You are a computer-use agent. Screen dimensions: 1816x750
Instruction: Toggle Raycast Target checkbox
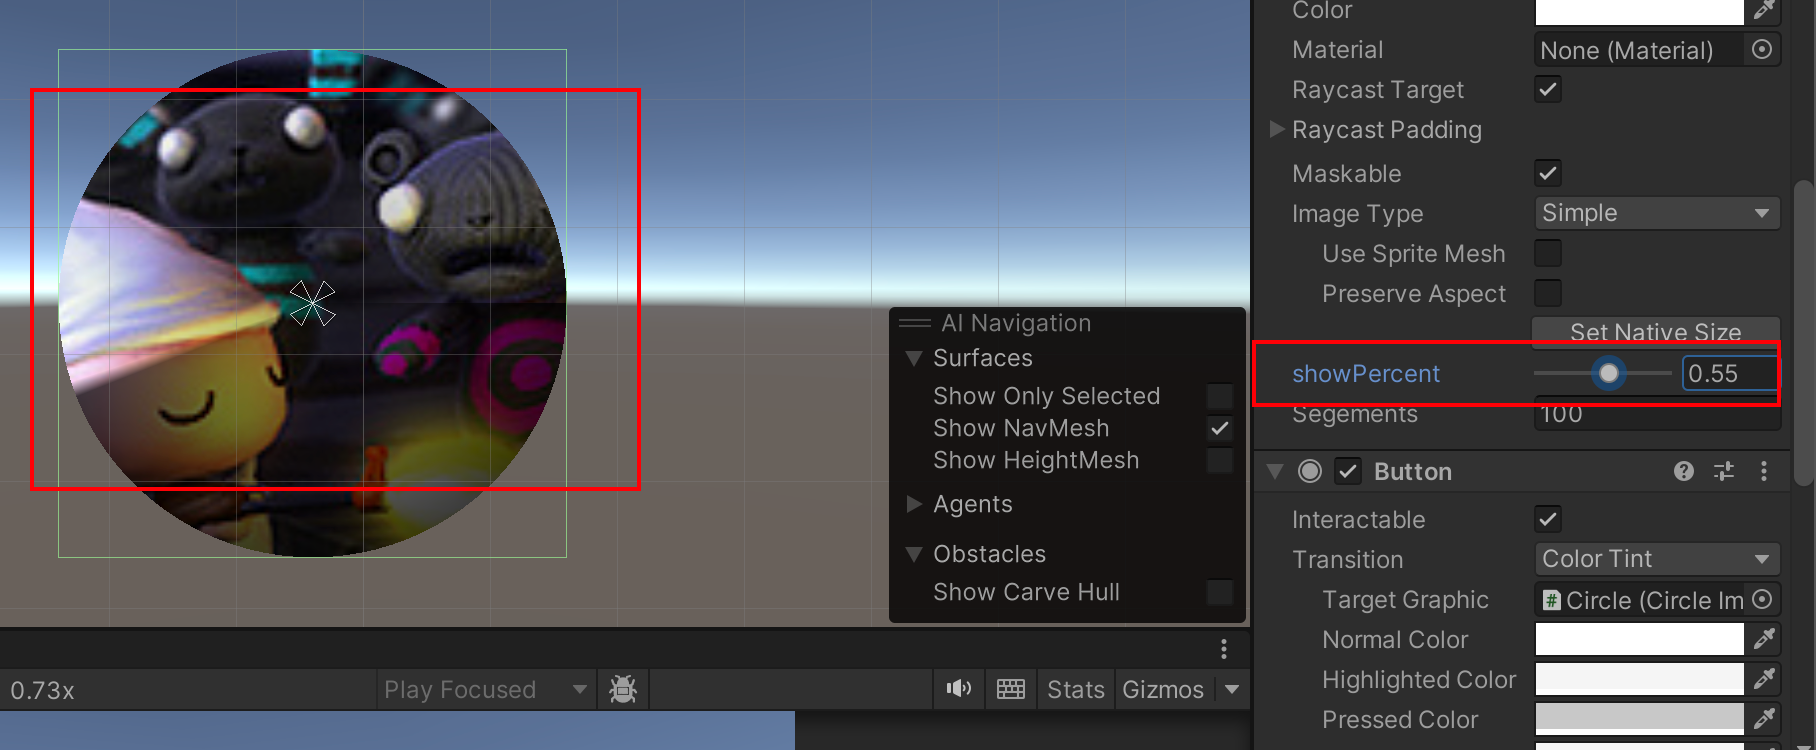pyautogui.click(x=1548, y=89)
